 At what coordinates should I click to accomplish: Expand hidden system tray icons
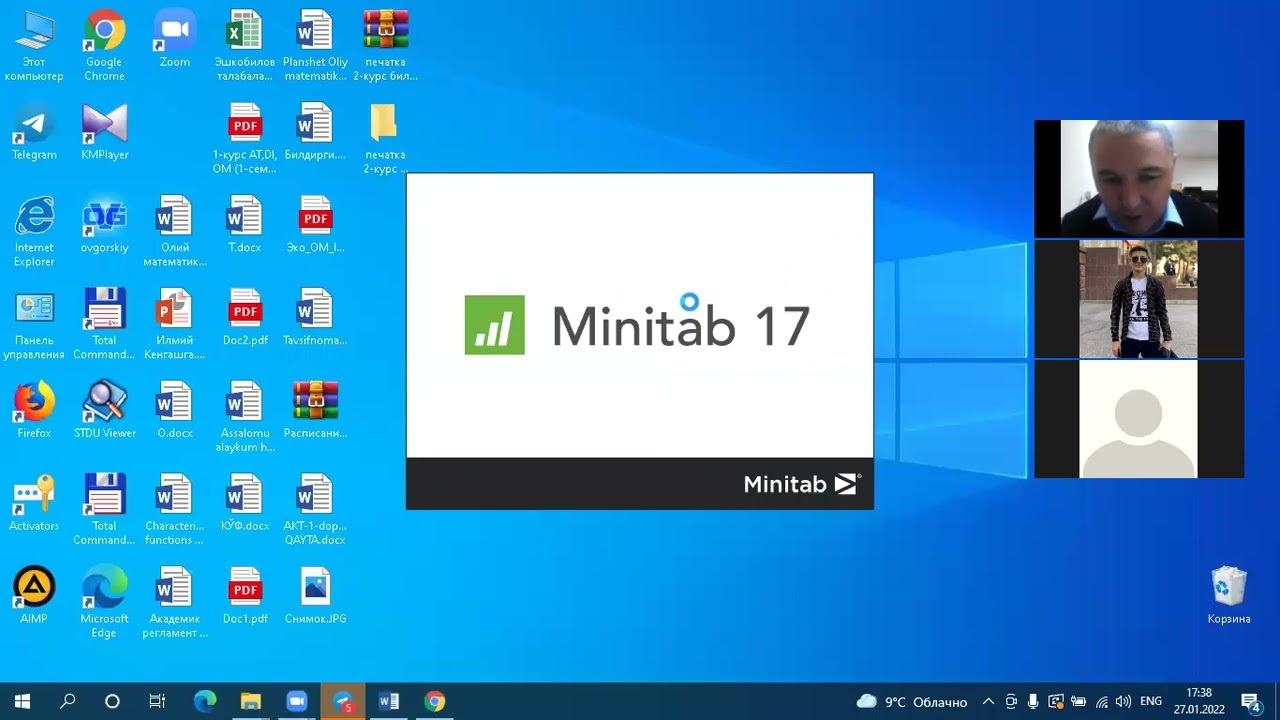coord(988,701)
